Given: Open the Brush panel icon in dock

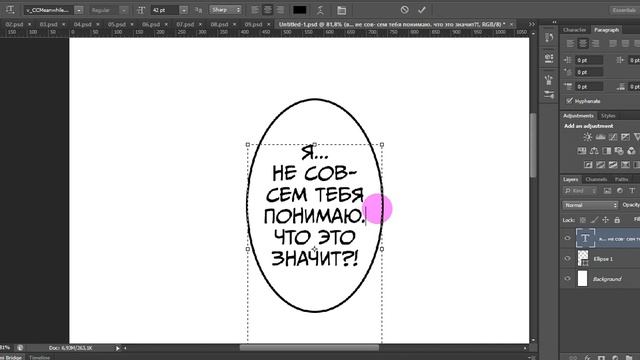Looking at the screenshot, I should pos(549,79).
